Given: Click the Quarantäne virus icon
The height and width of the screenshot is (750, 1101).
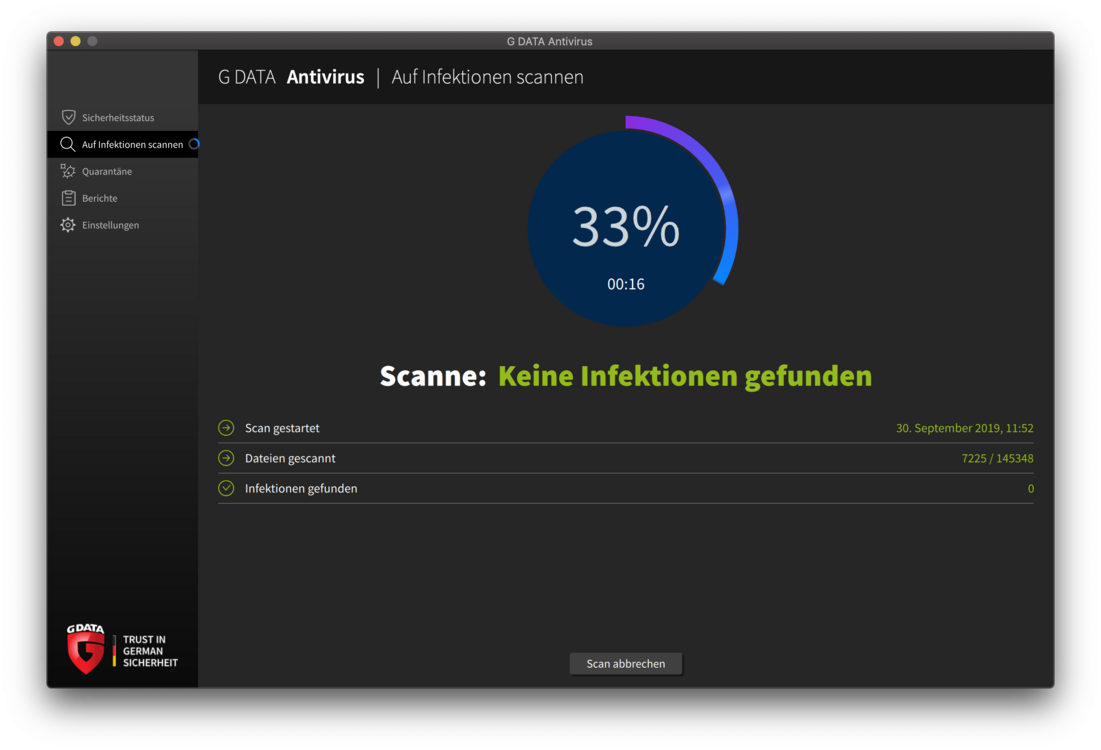Looking at the screenshot, I should pos(67,171).
